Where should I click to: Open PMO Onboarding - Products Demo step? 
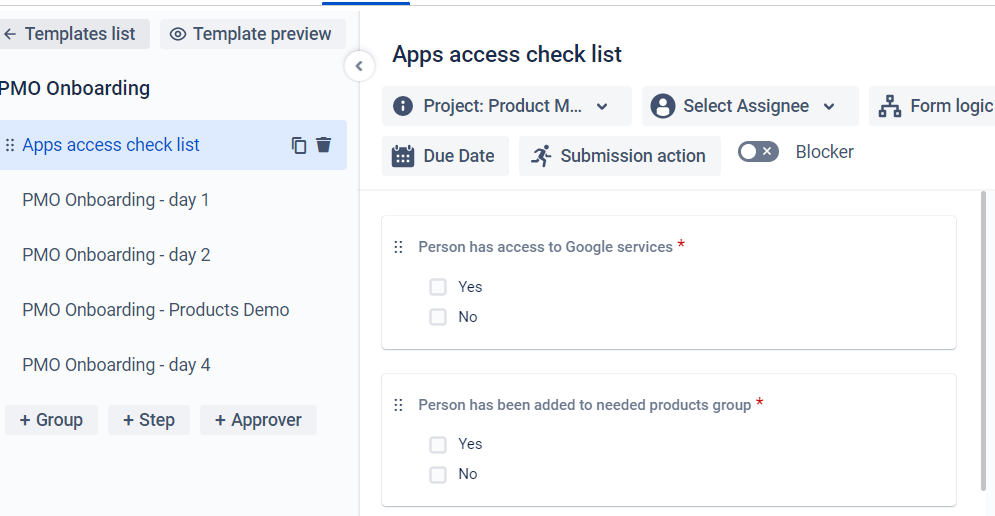tap(155, 310)
